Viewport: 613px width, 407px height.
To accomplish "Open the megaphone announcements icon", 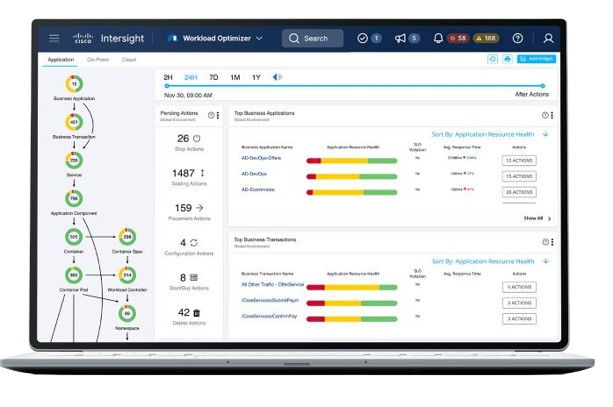I will tap(400, 38).
